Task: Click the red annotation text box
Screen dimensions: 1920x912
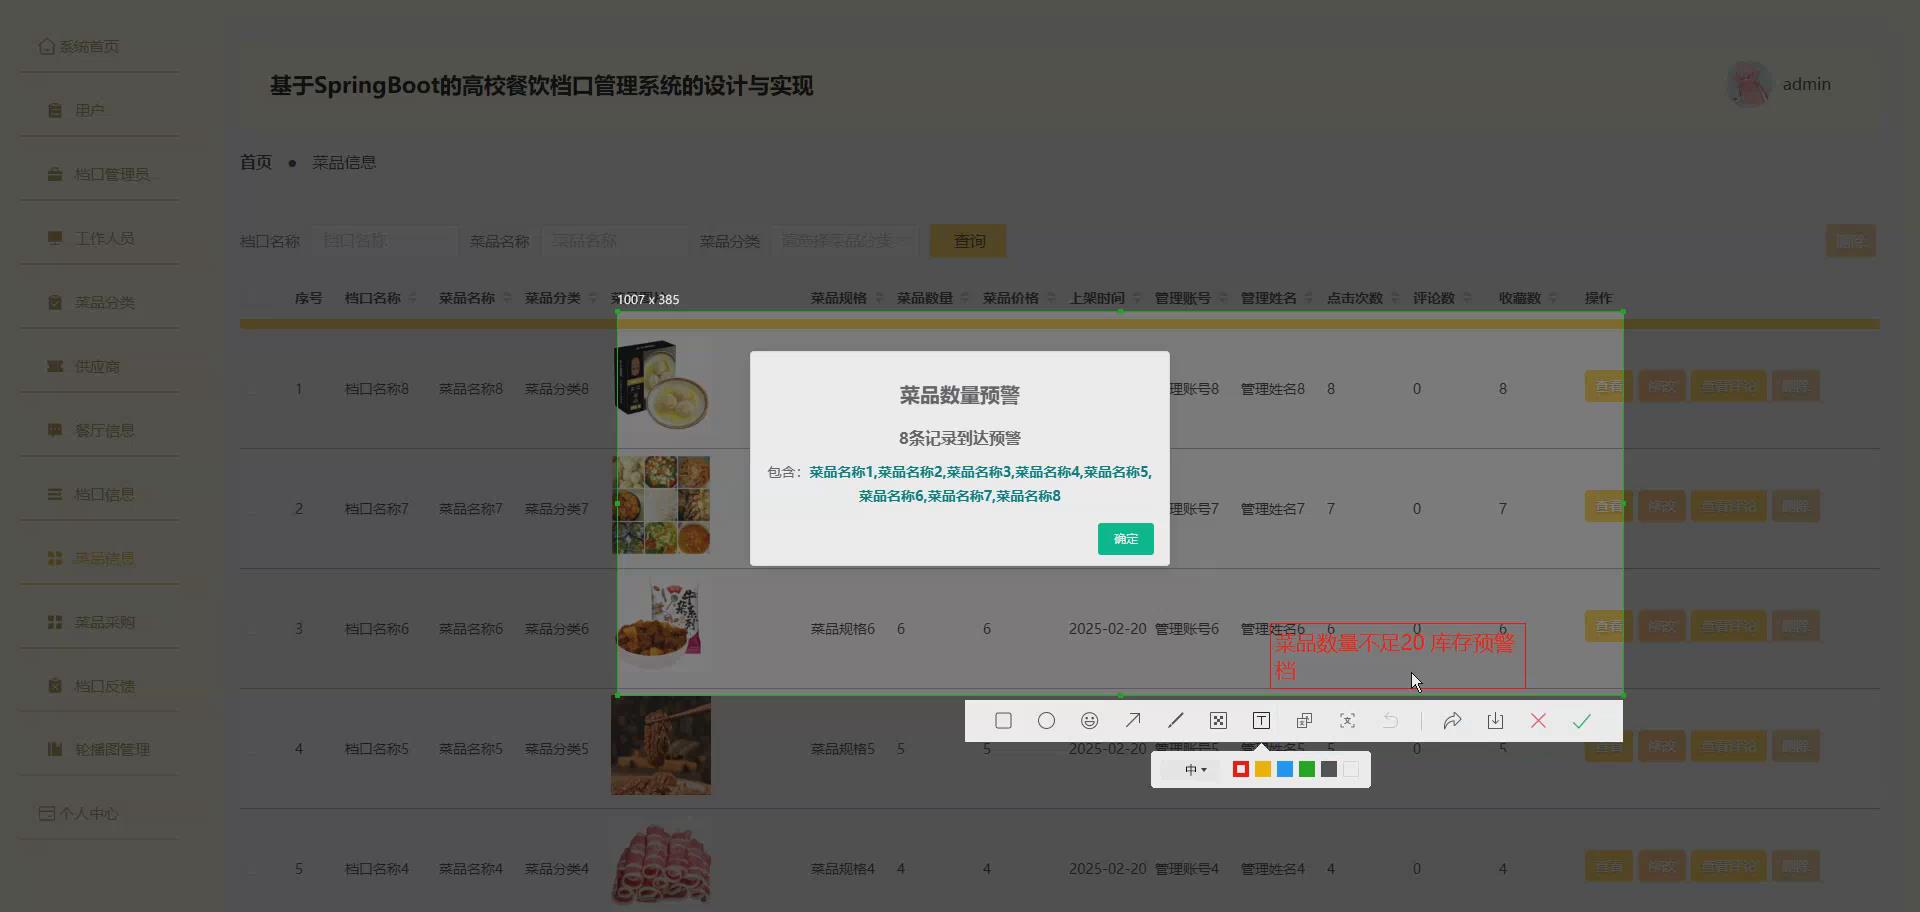Action: pos(1398,656)
